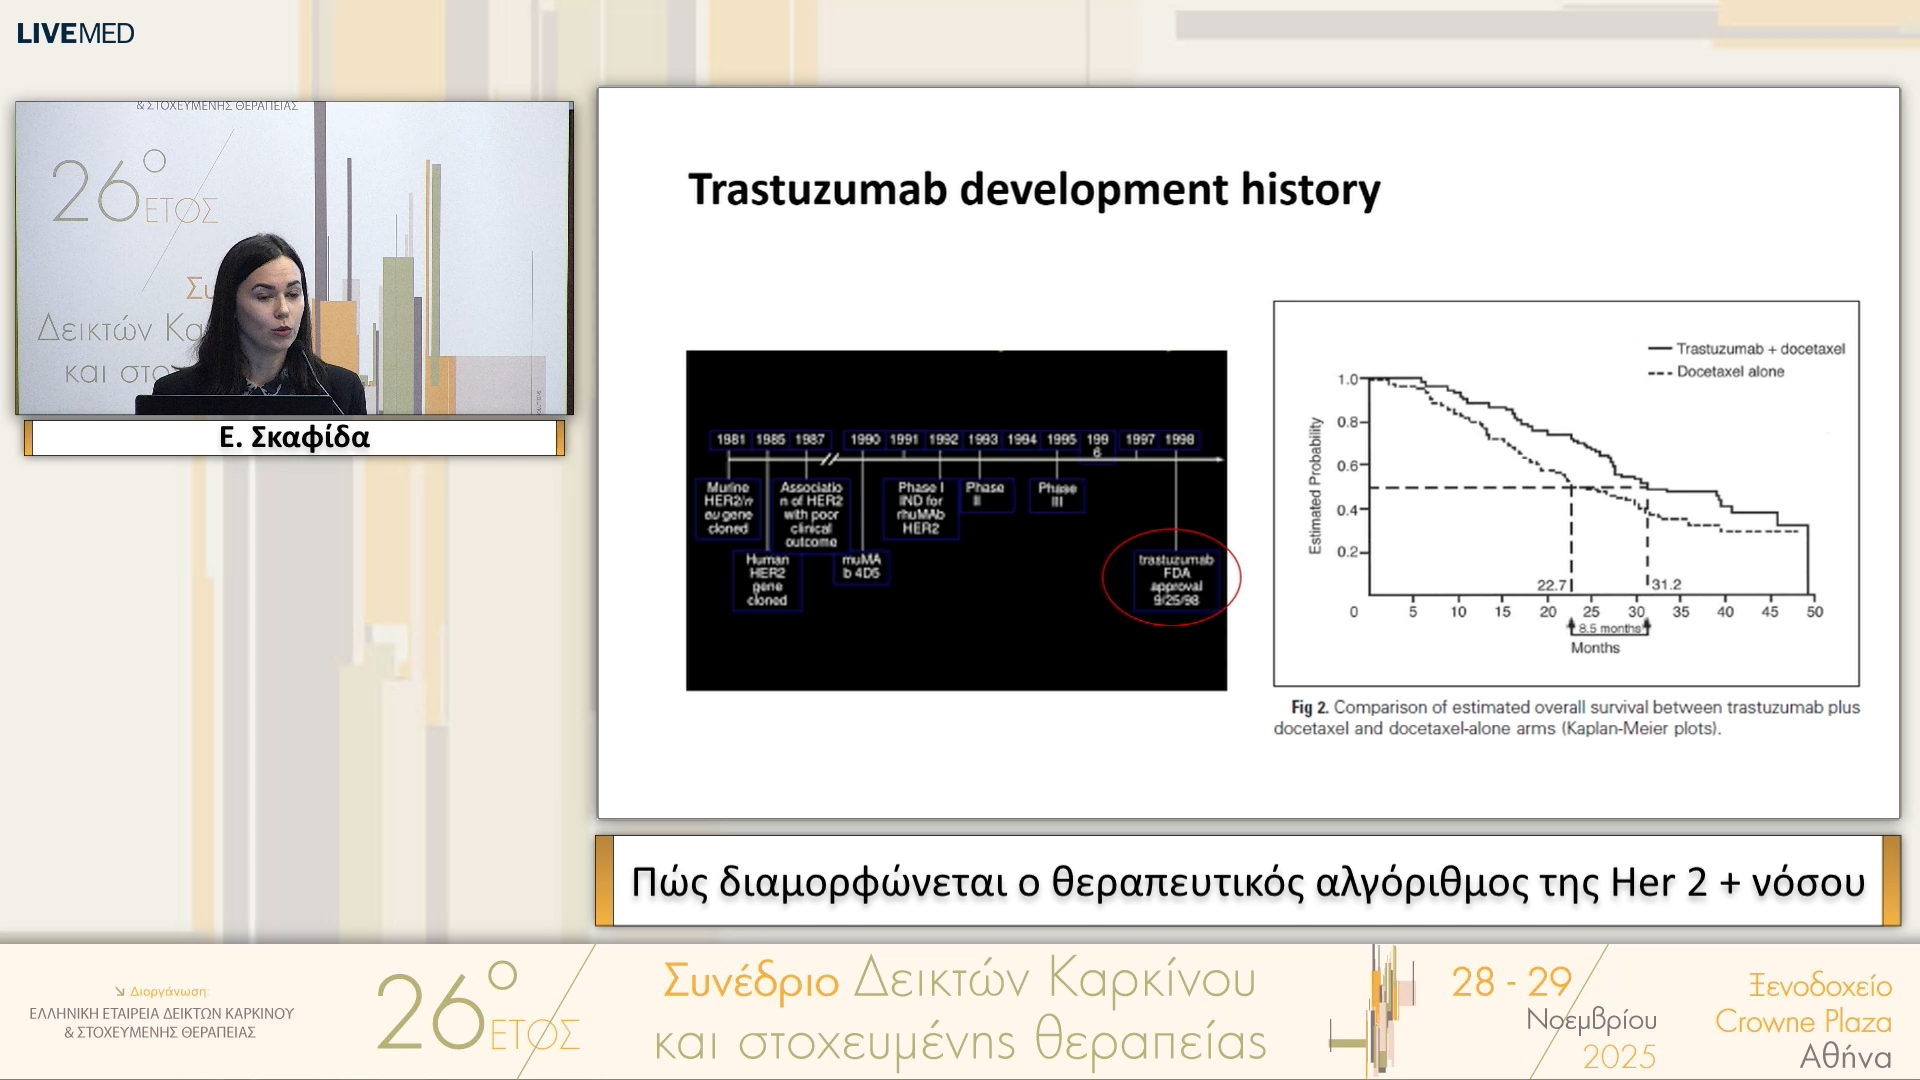Click the speaker video thumbnail

click(x=294, y=258)
